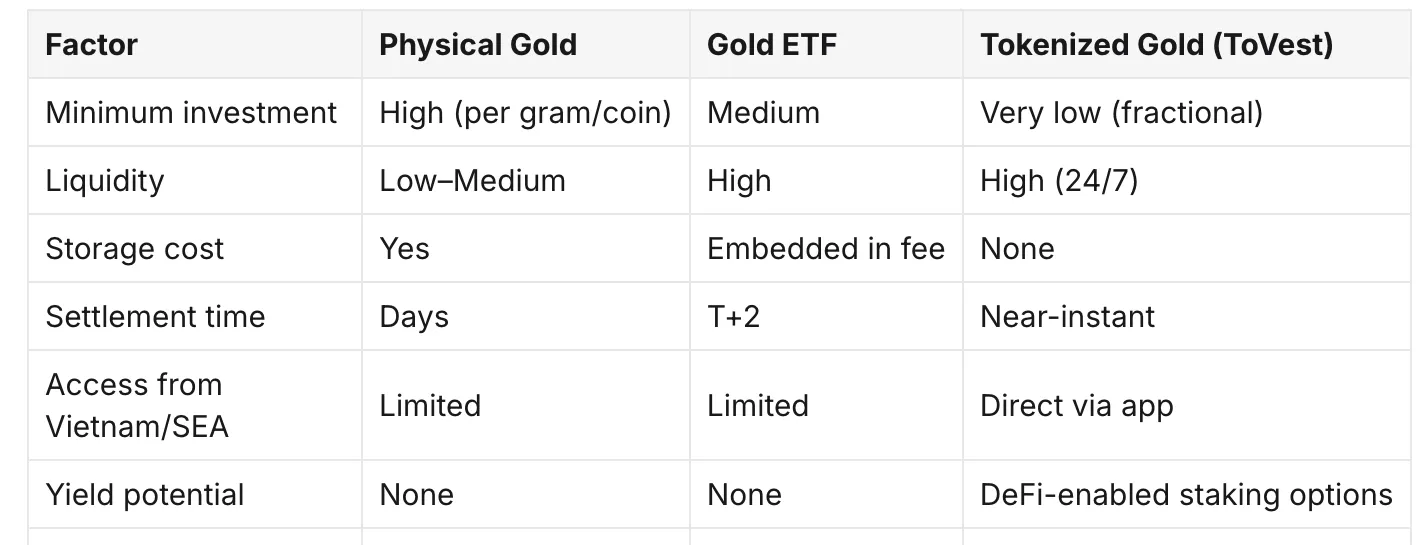Click the Settlement time row label

point(156,317)
